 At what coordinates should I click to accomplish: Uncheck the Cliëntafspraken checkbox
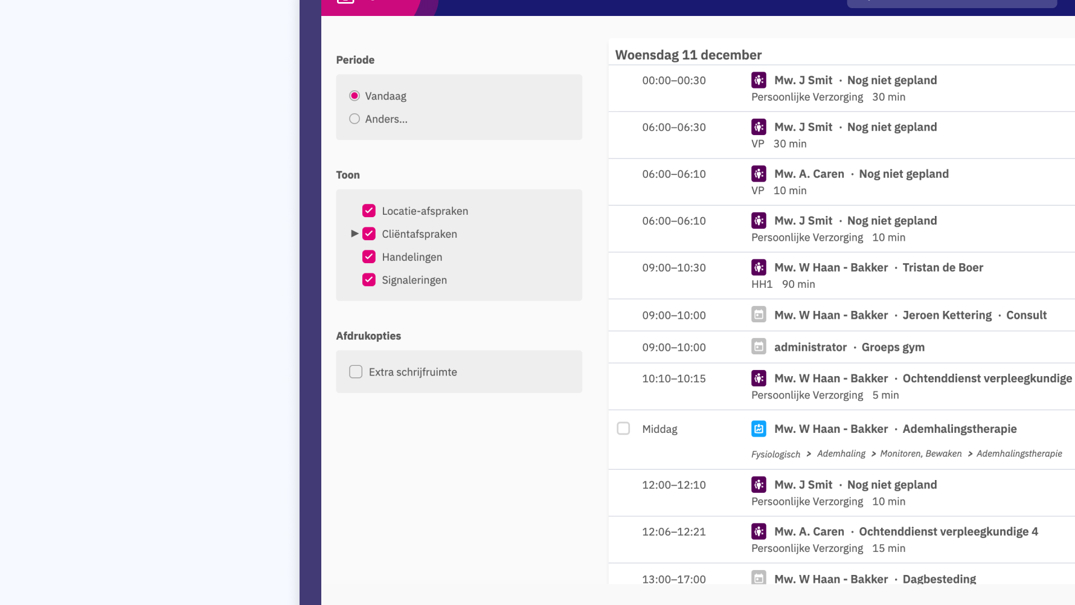coord(369,234)
